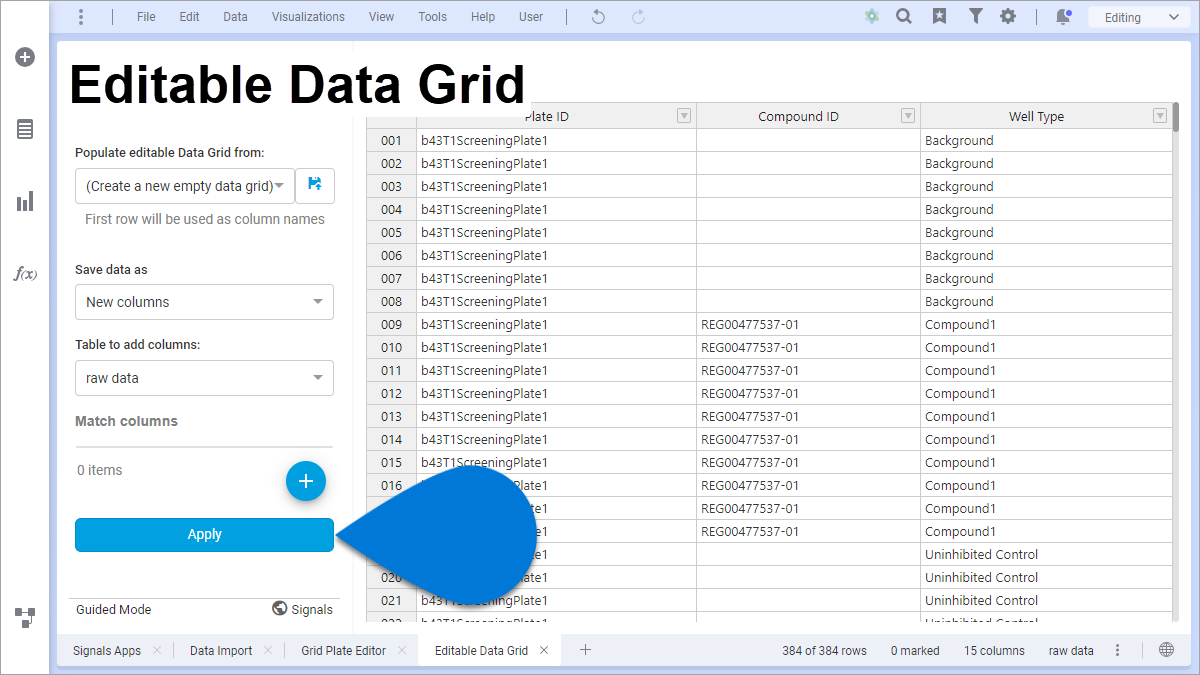
Task: Open the User menu
Action: tap(531, 17)
